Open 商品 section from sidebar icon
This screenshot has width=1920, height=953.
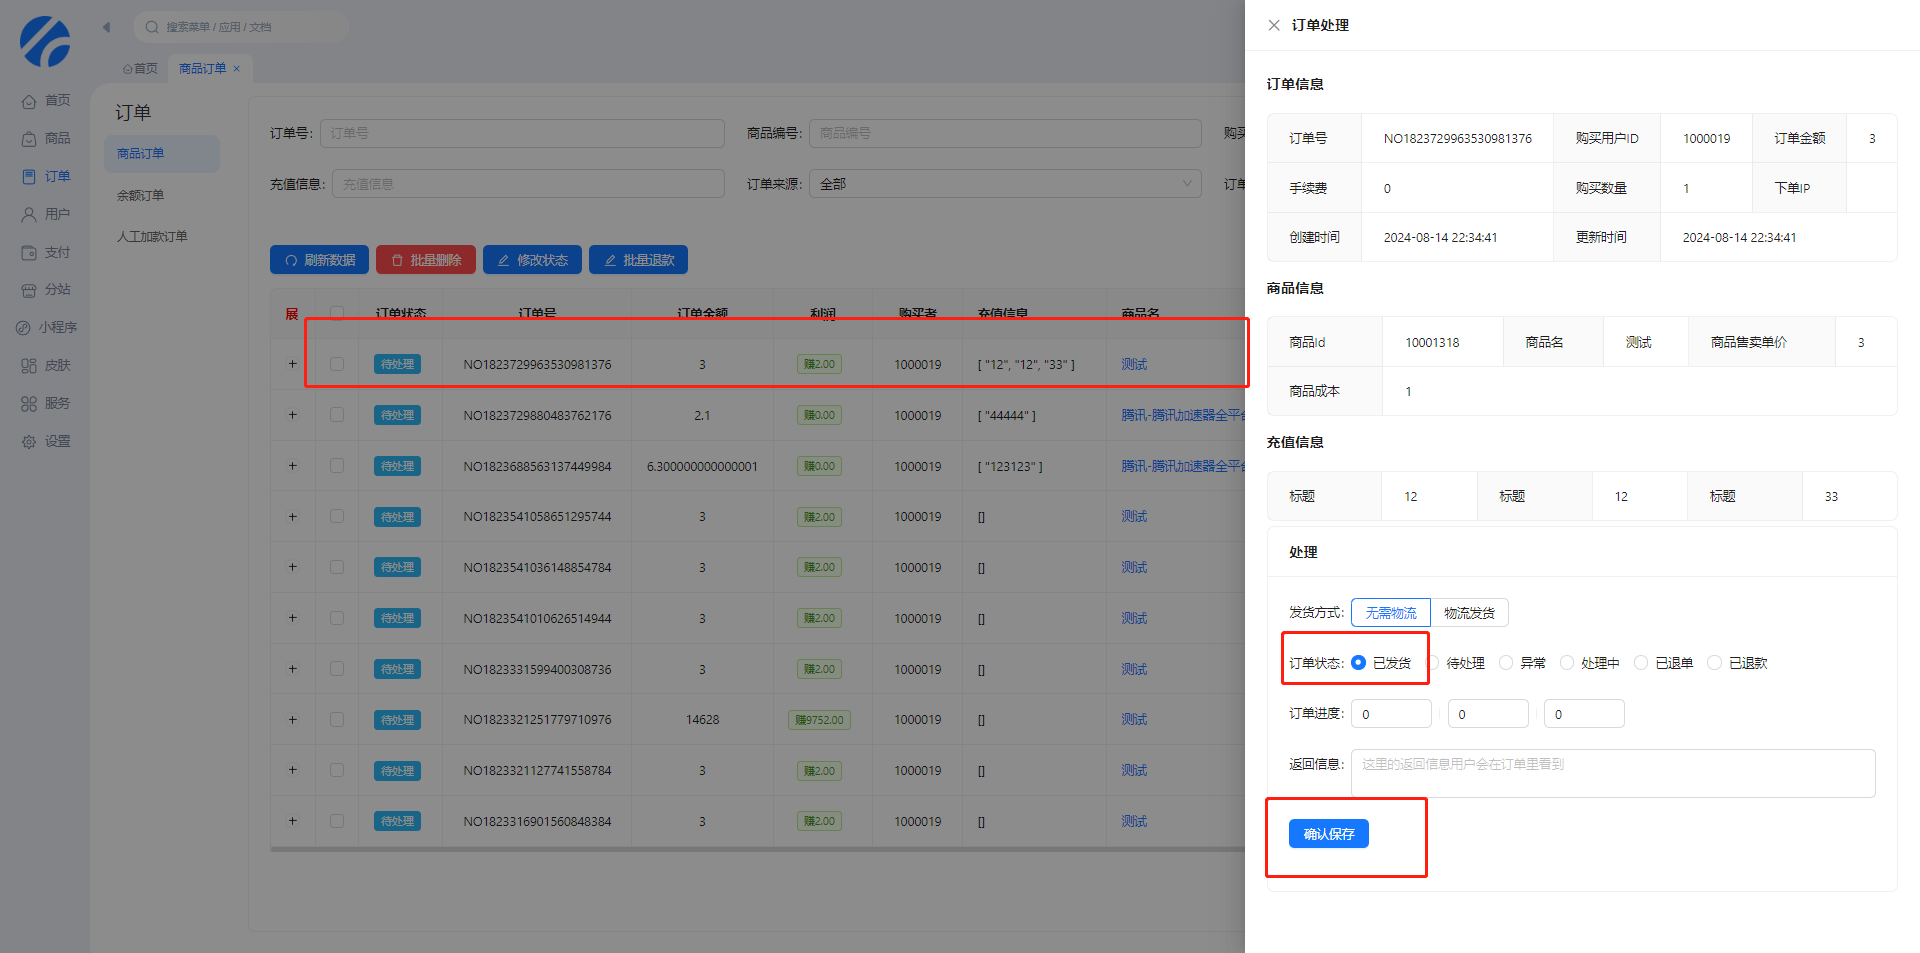(x=30, y=139)
